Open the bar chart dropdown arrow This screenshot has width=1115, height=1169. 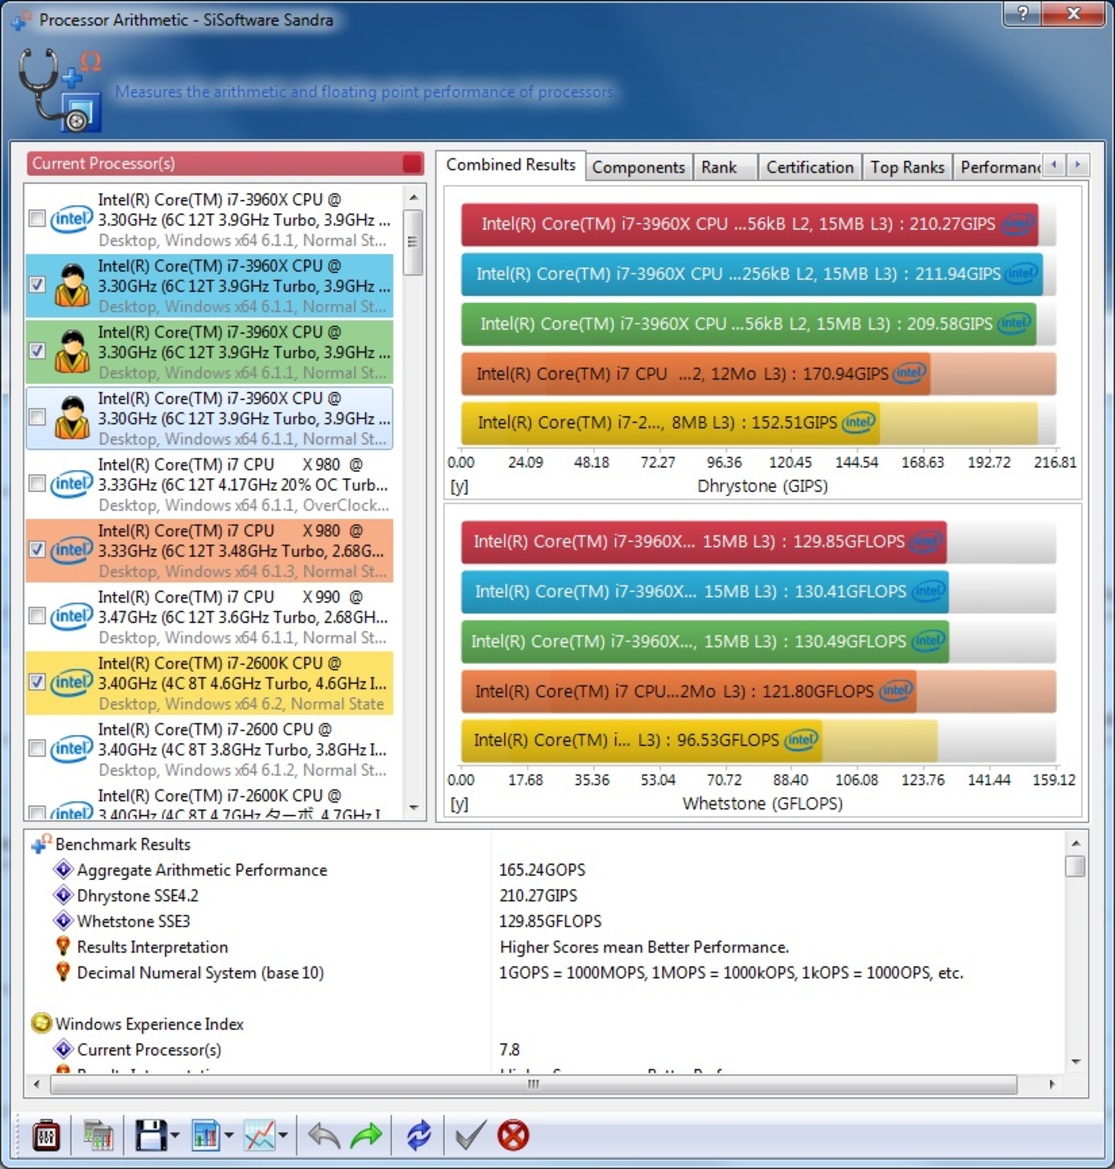point(229,1136)
